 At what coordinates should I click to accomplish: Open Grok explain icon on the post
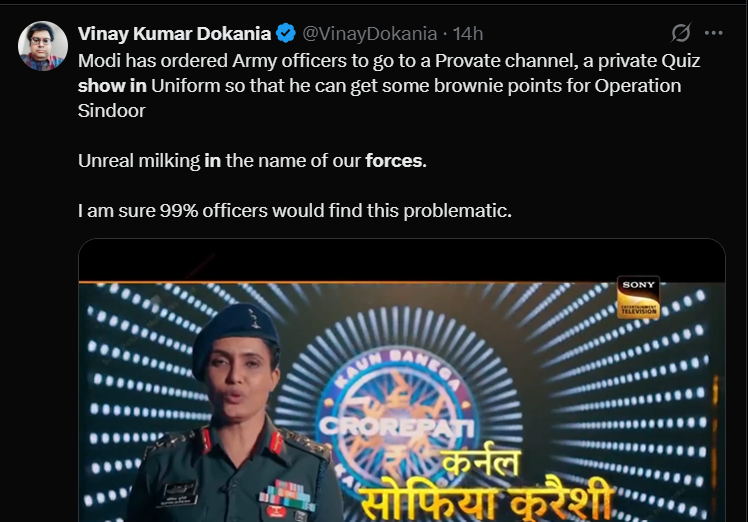[681, 33]
